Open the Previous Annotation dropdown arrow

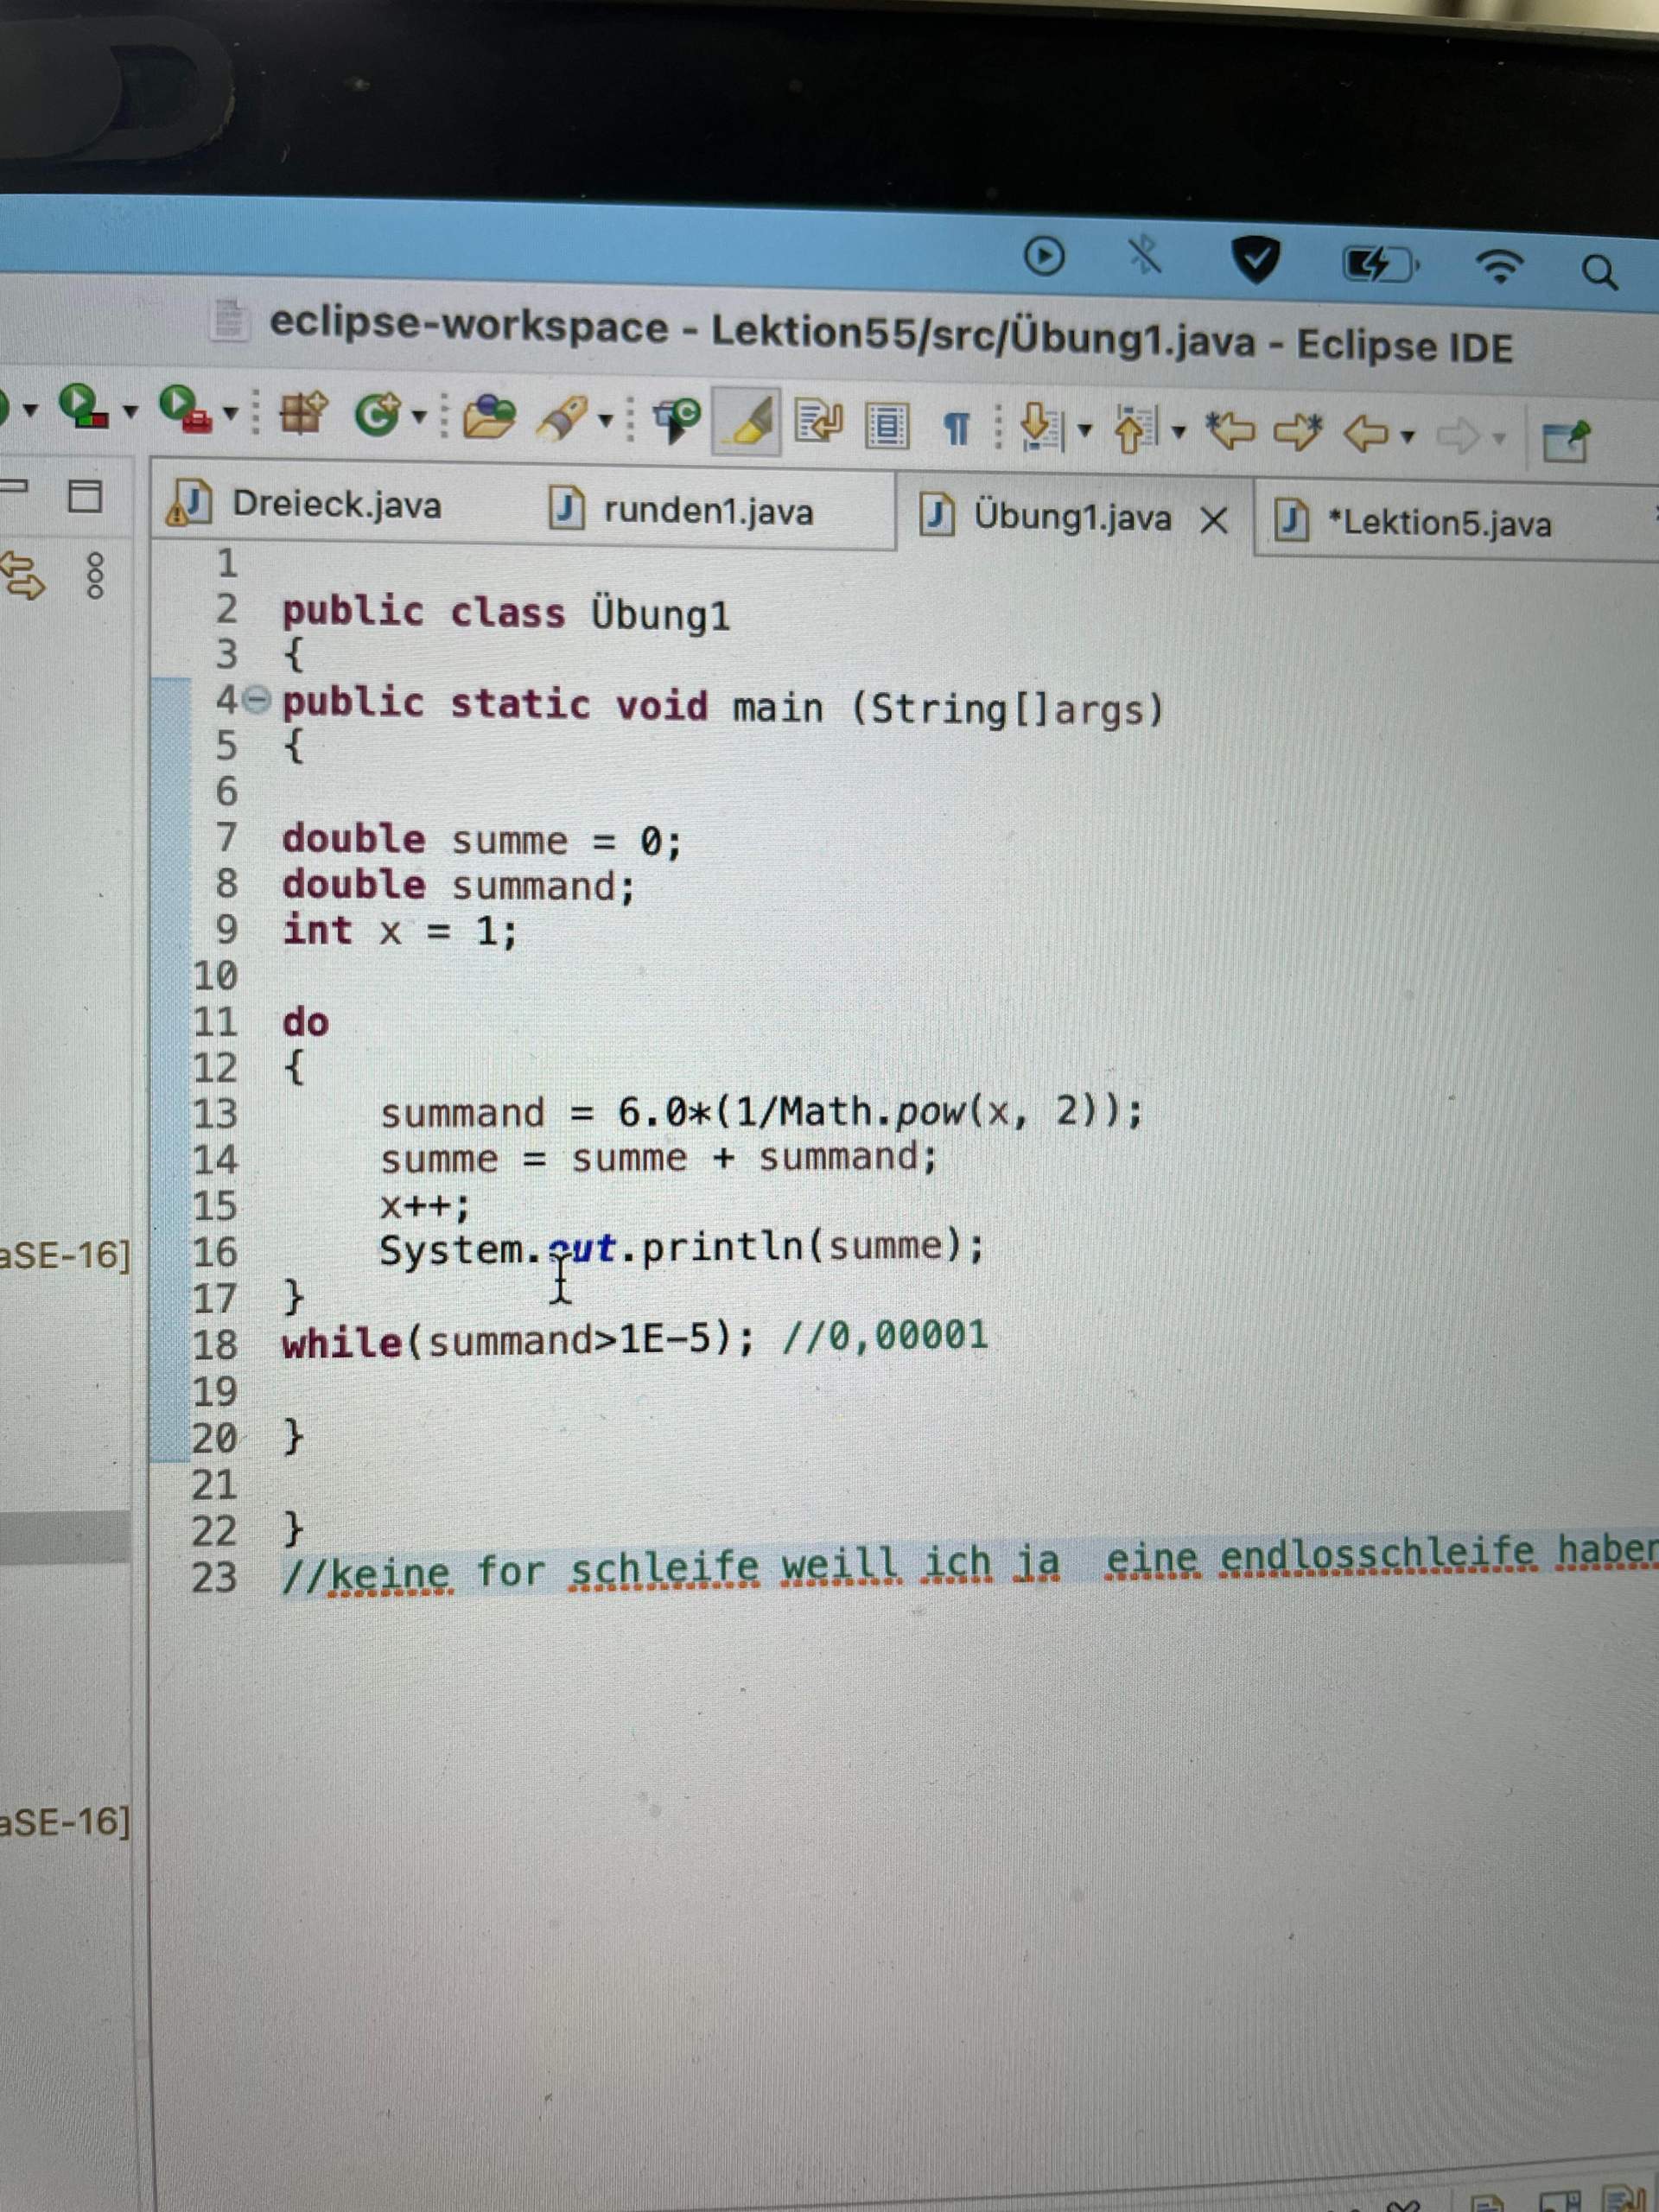pos(1179,433)
